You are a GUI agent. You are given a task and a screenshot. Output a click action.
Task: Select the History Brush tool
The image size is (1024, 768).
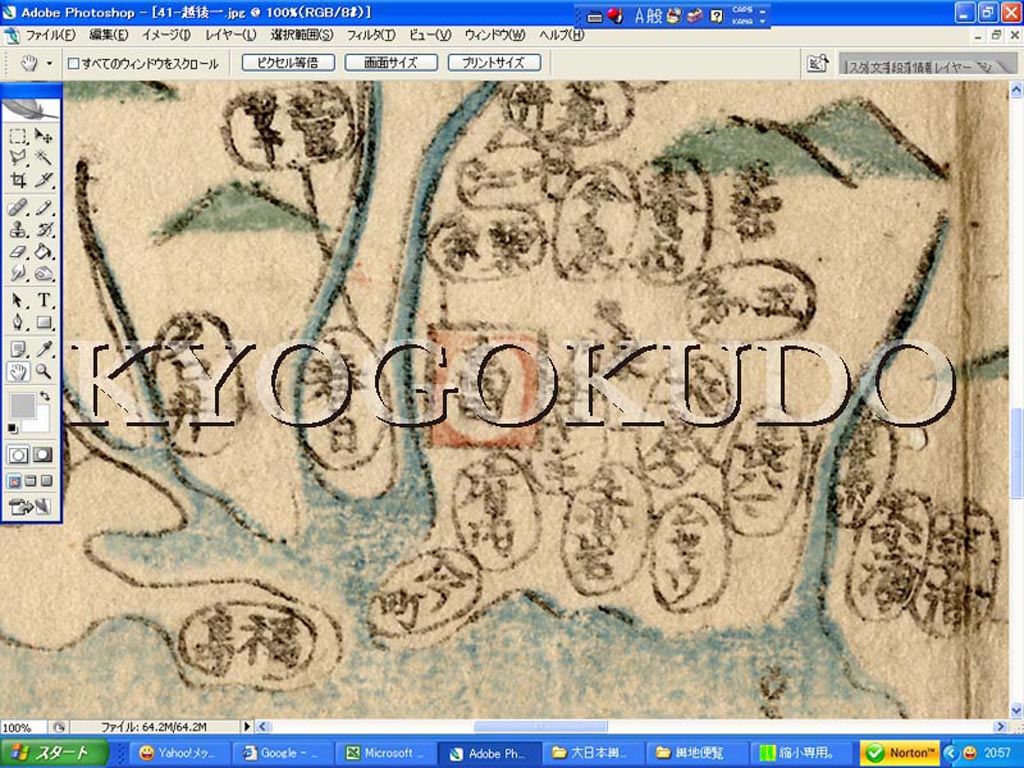(43, 229)
